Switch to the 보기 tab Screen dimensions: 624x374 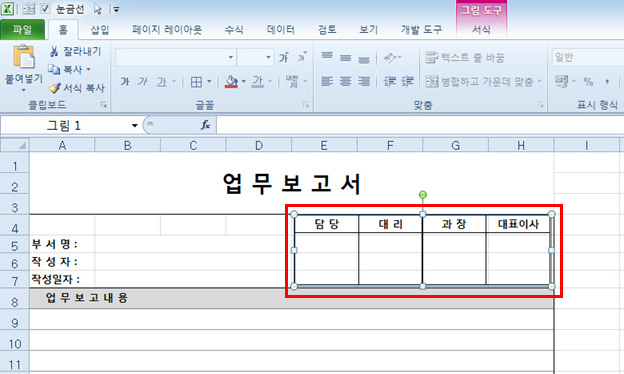tap(369, 29)
